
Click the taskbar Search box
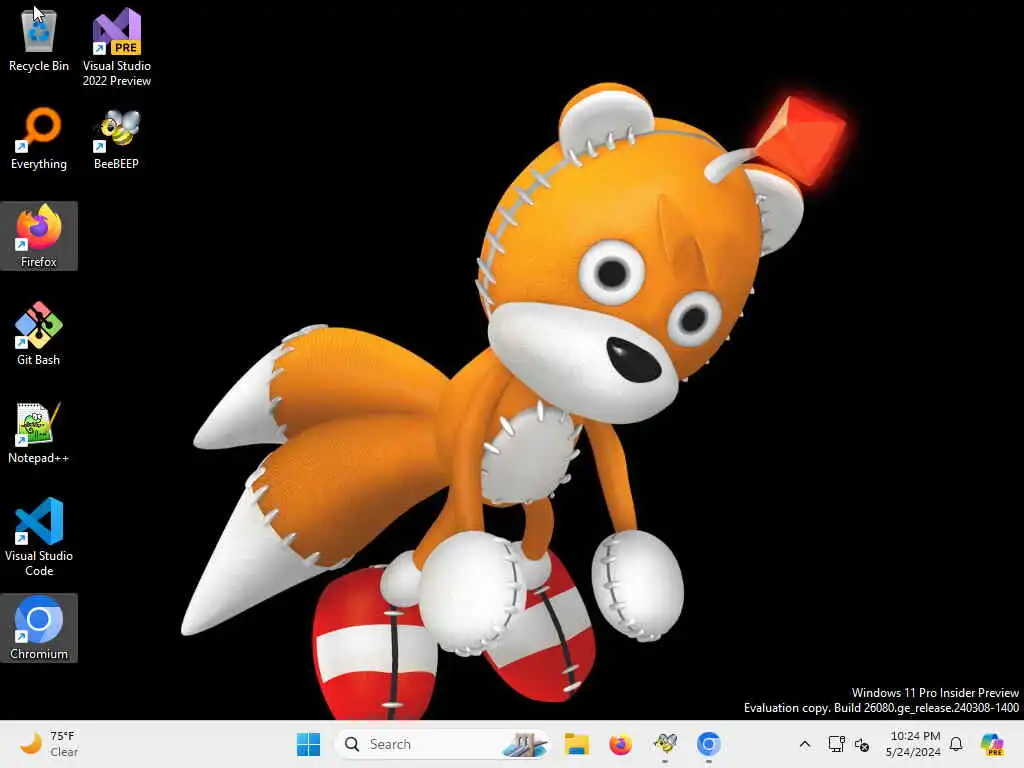442,744
